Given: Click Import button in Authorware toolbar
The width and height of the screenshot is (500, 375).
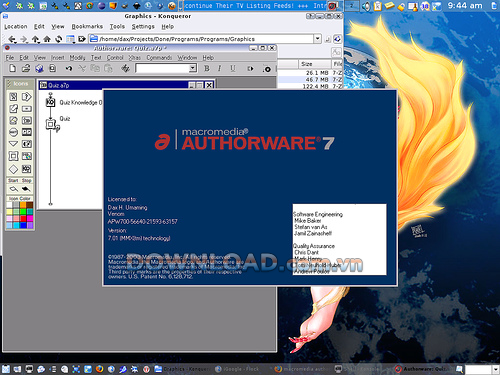Looking at the screenshot, I should tap(52, 68).
